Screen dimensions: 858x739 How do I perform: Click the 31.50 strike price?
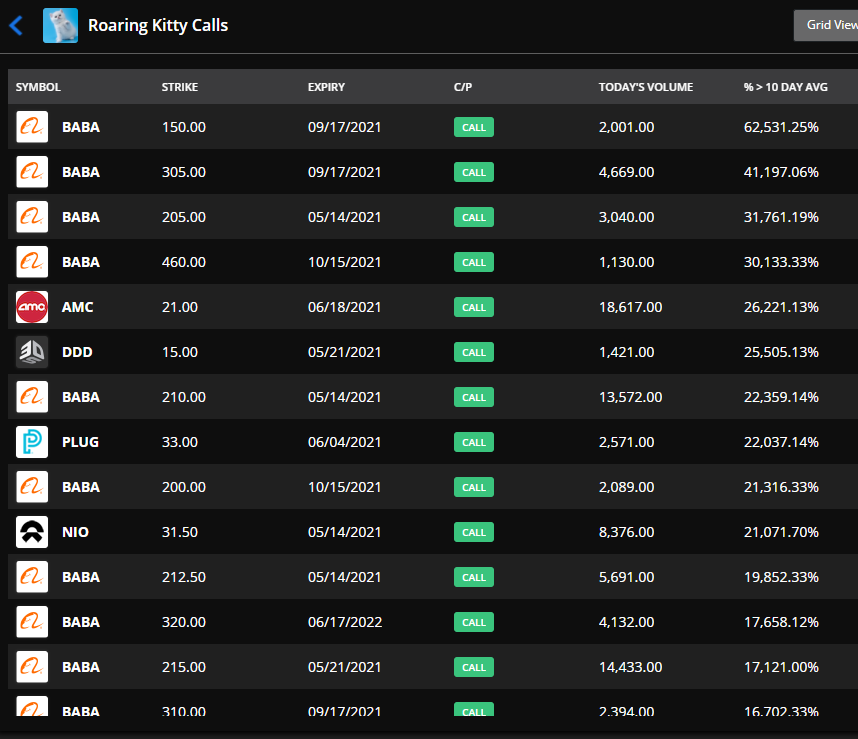(179, 532)
